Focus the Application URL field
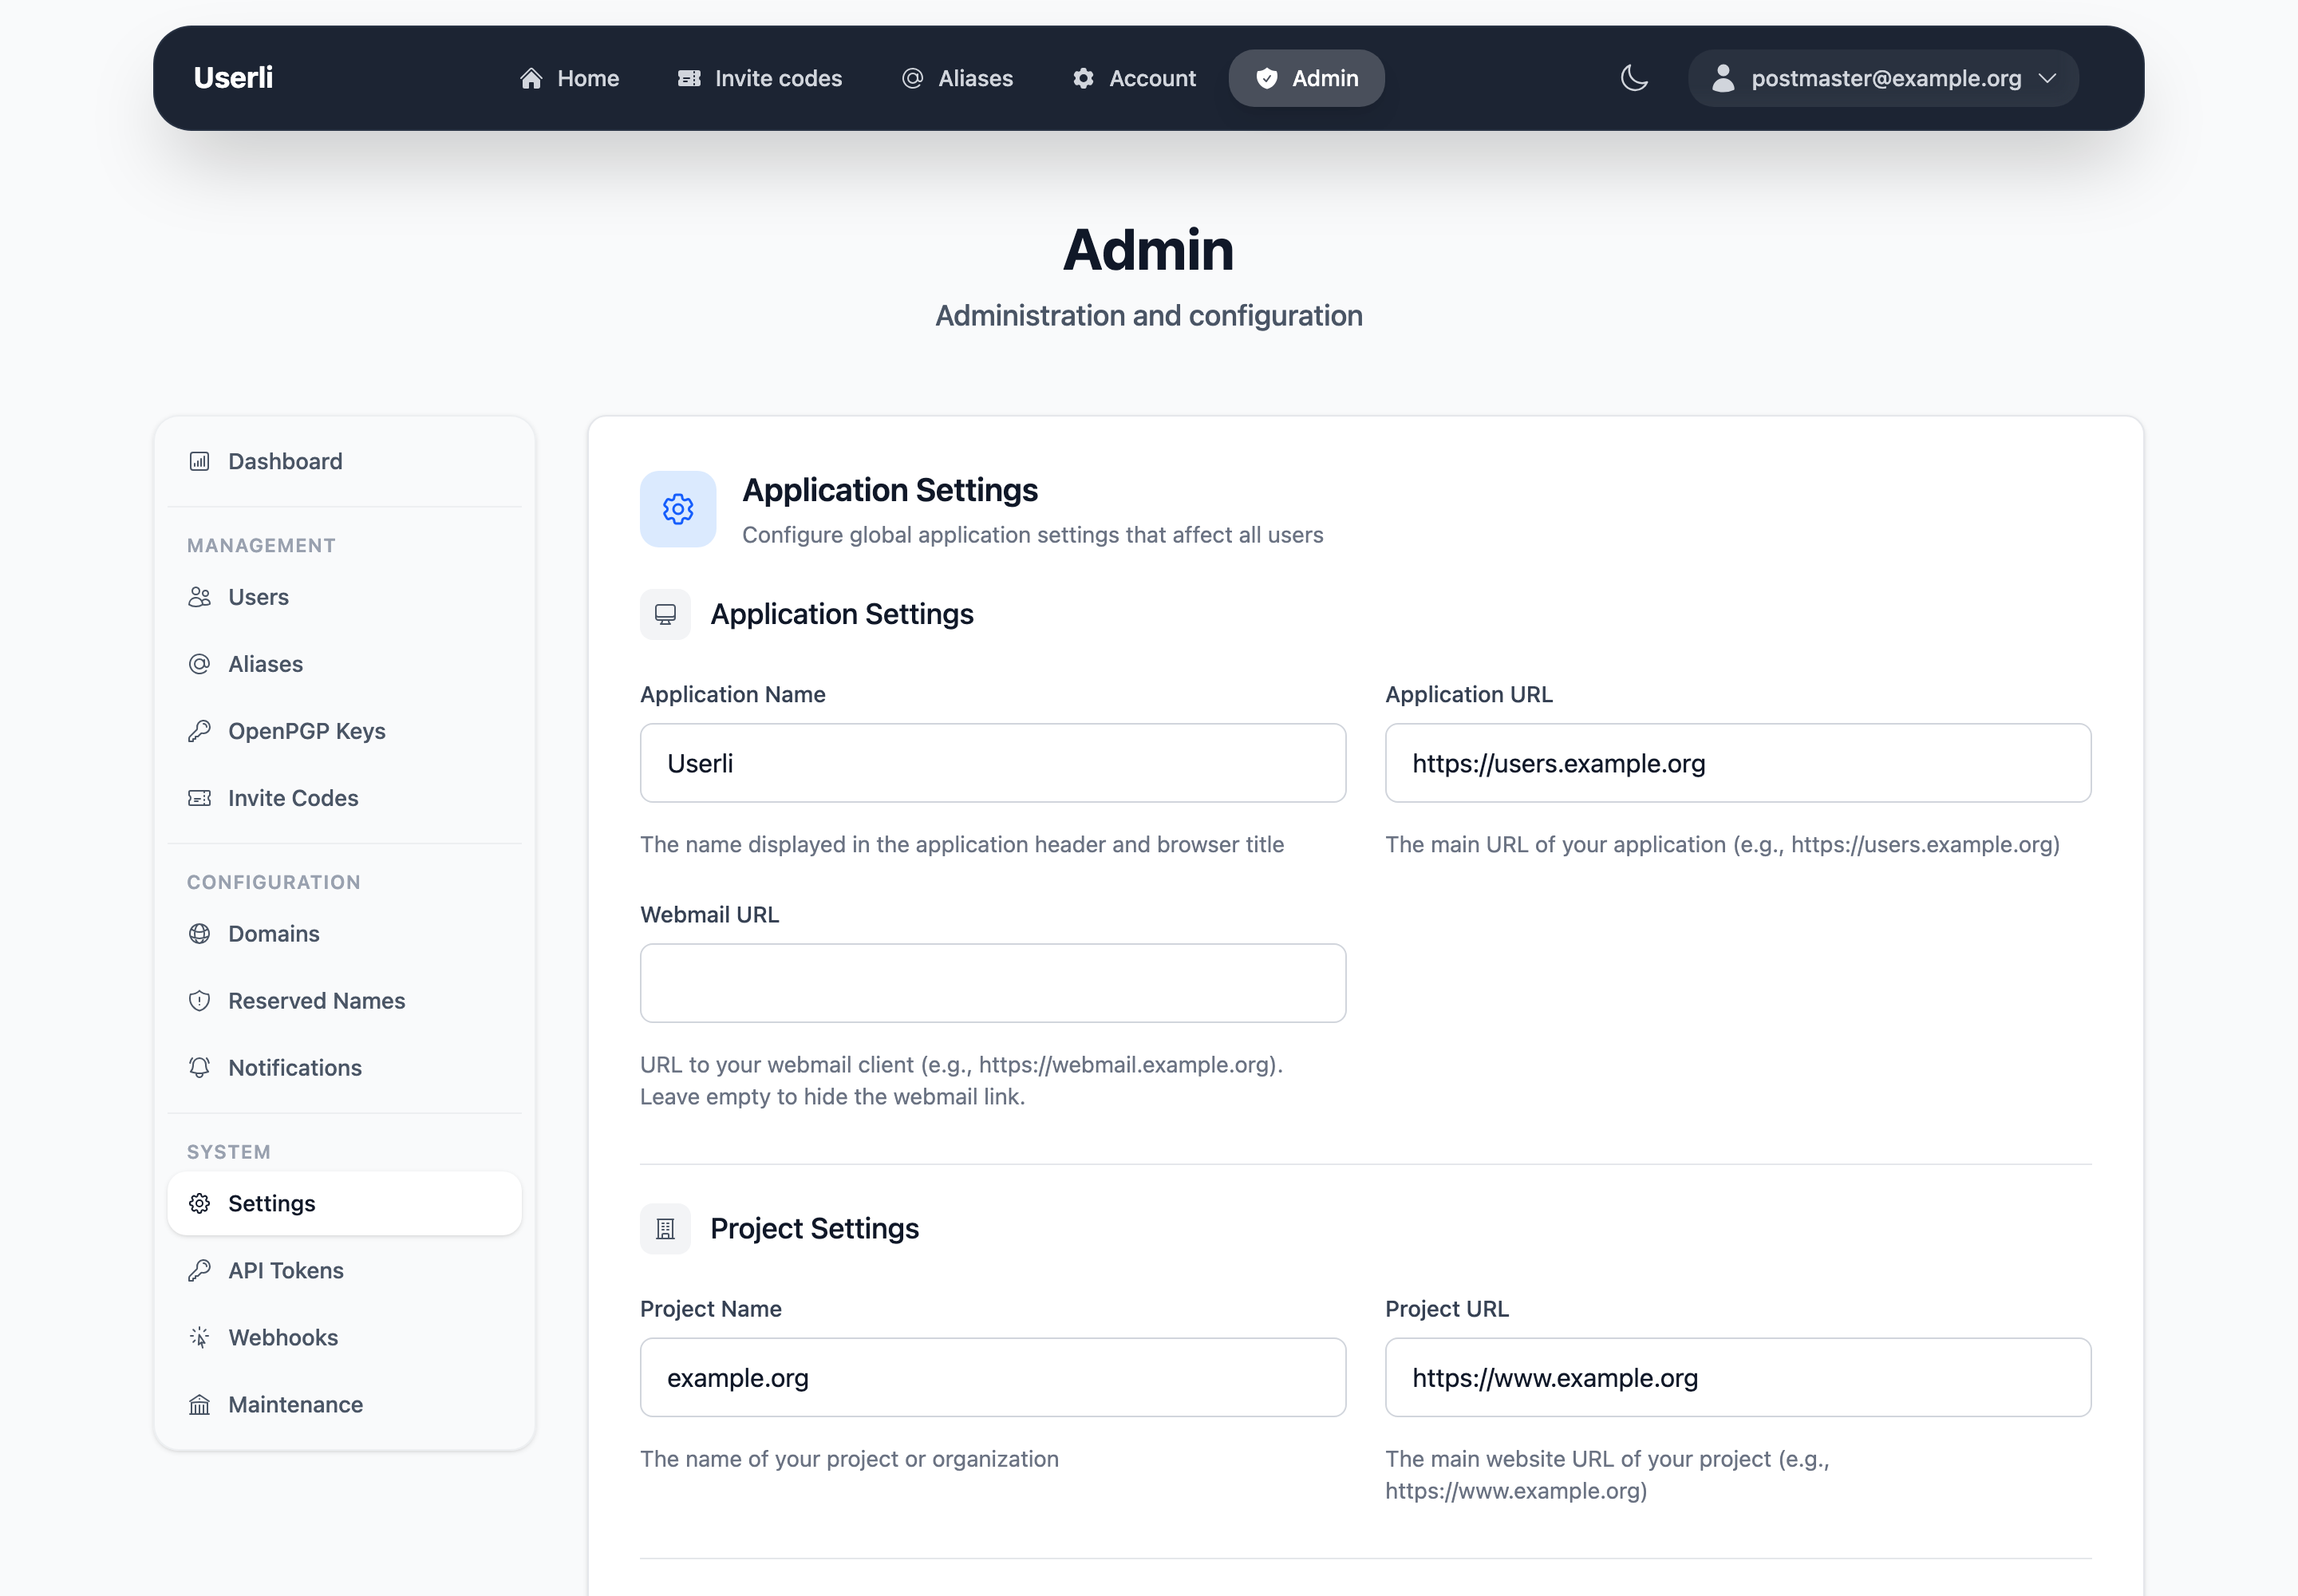The width and height of the screenshot is (2298, 1596). click(x=1738, y=763)
